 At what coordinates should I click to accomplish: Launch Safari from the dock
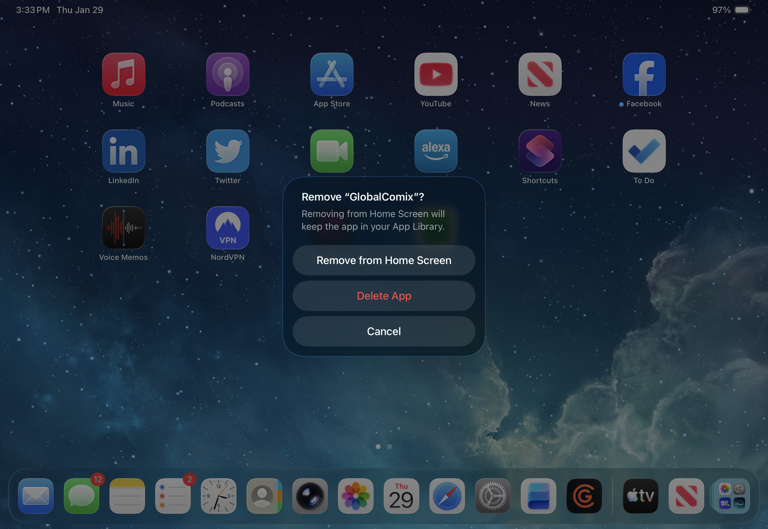click(x=447, y=496)
